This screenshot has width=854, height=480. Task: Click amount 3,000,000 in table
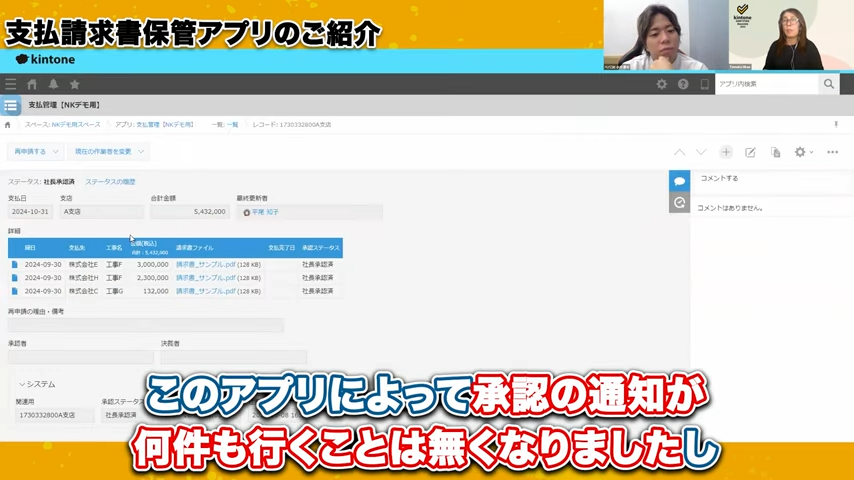(x=152, y=264)
